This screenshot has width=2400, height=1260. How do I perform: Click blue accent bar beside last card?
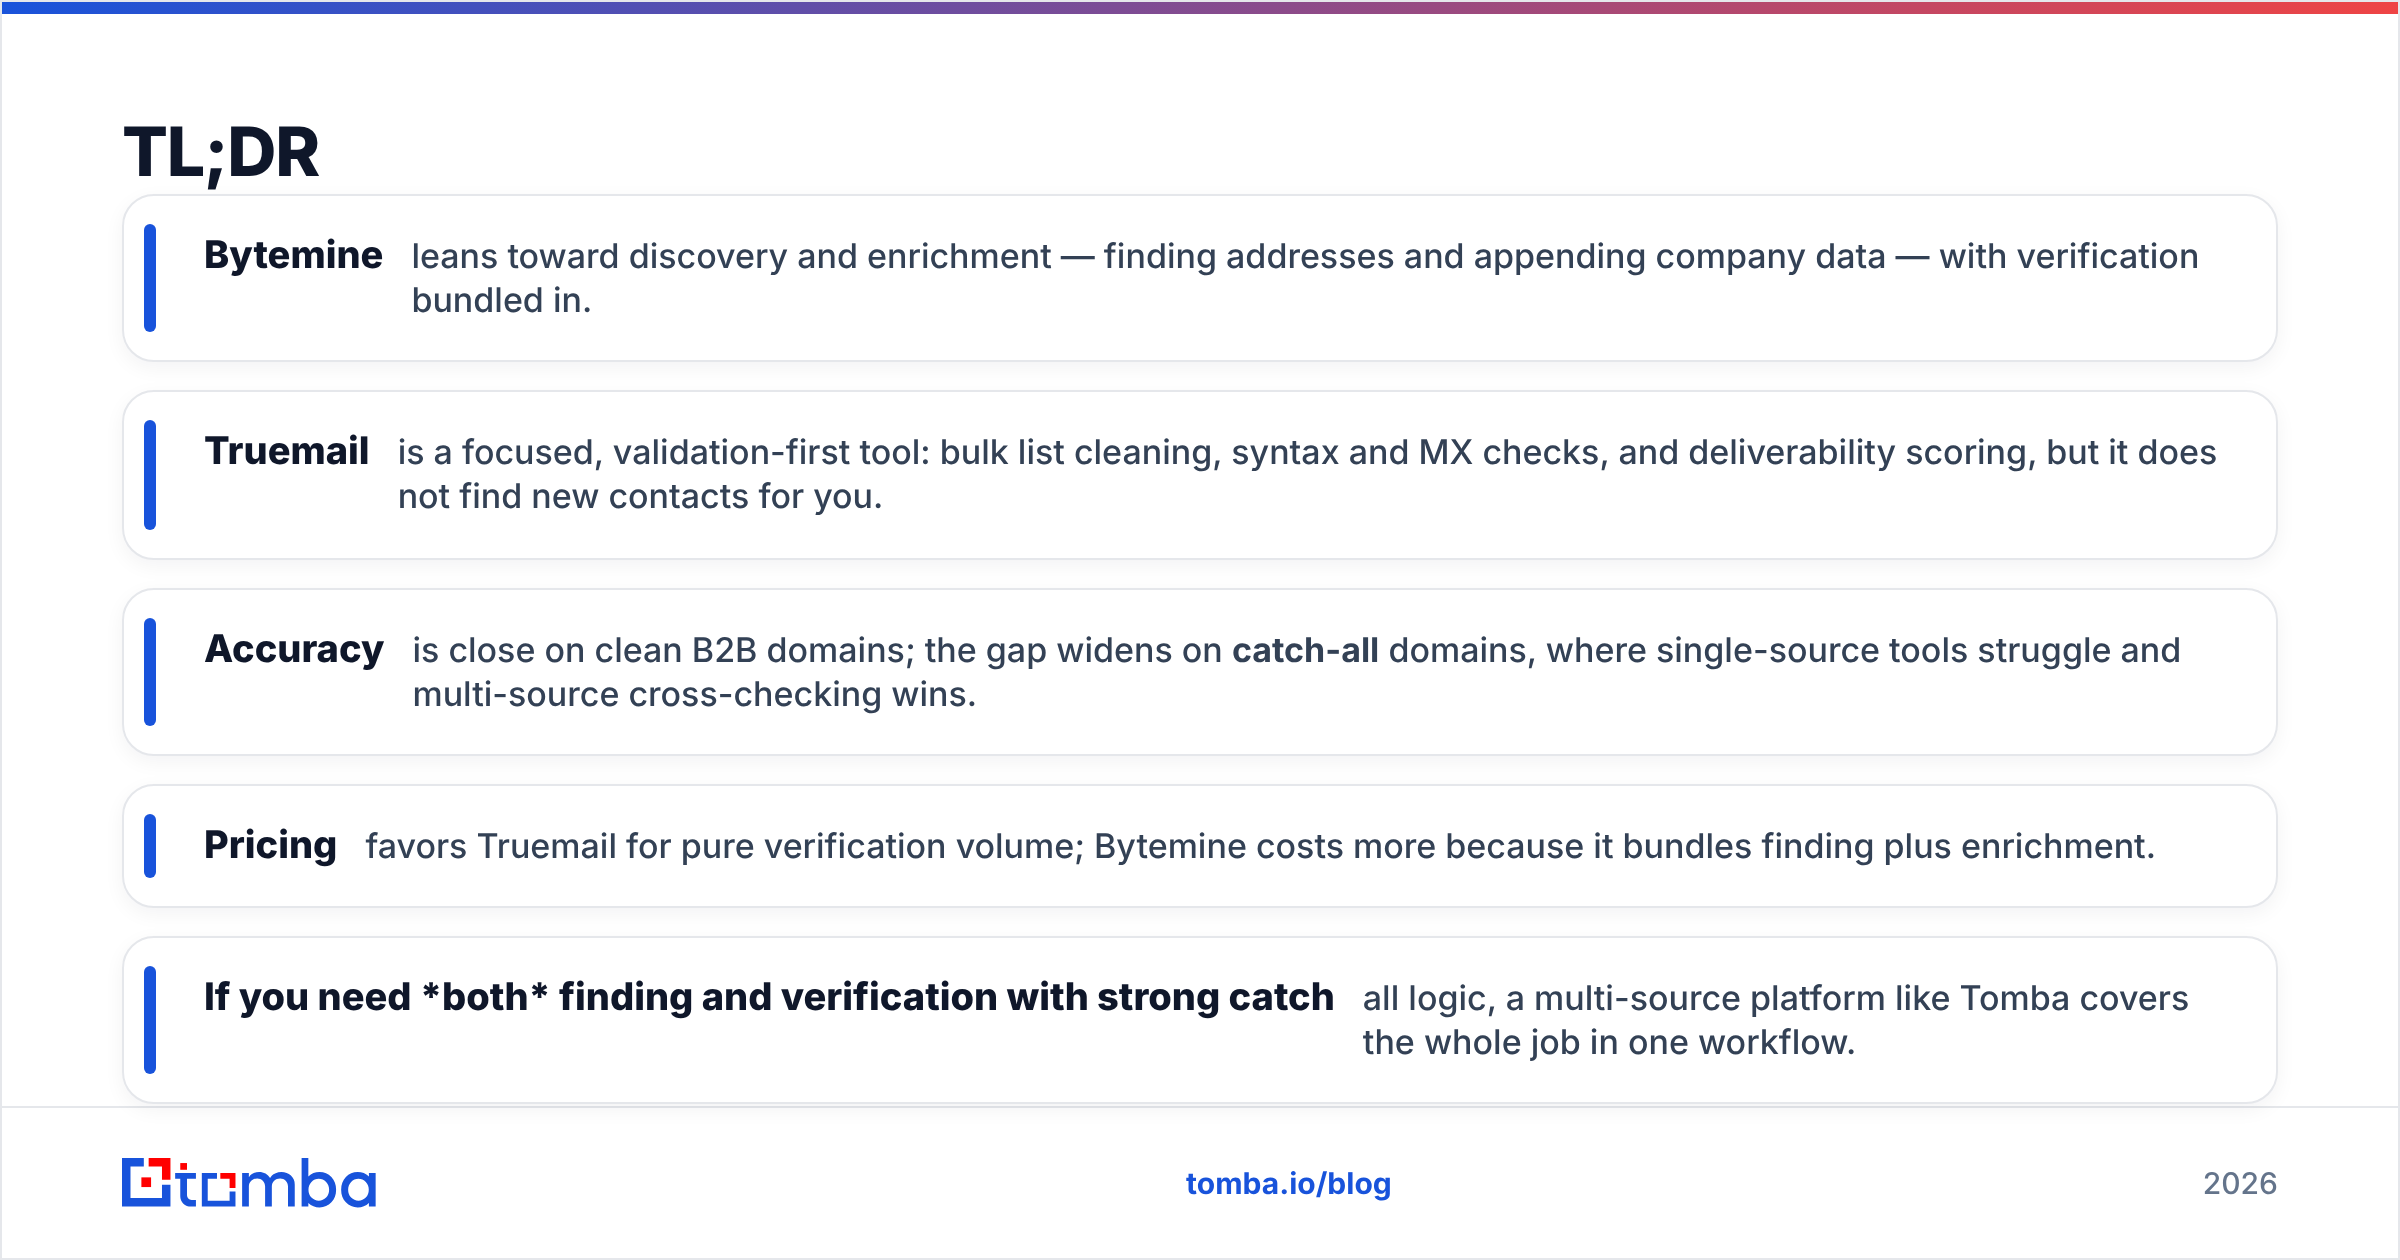[150, 1020]
